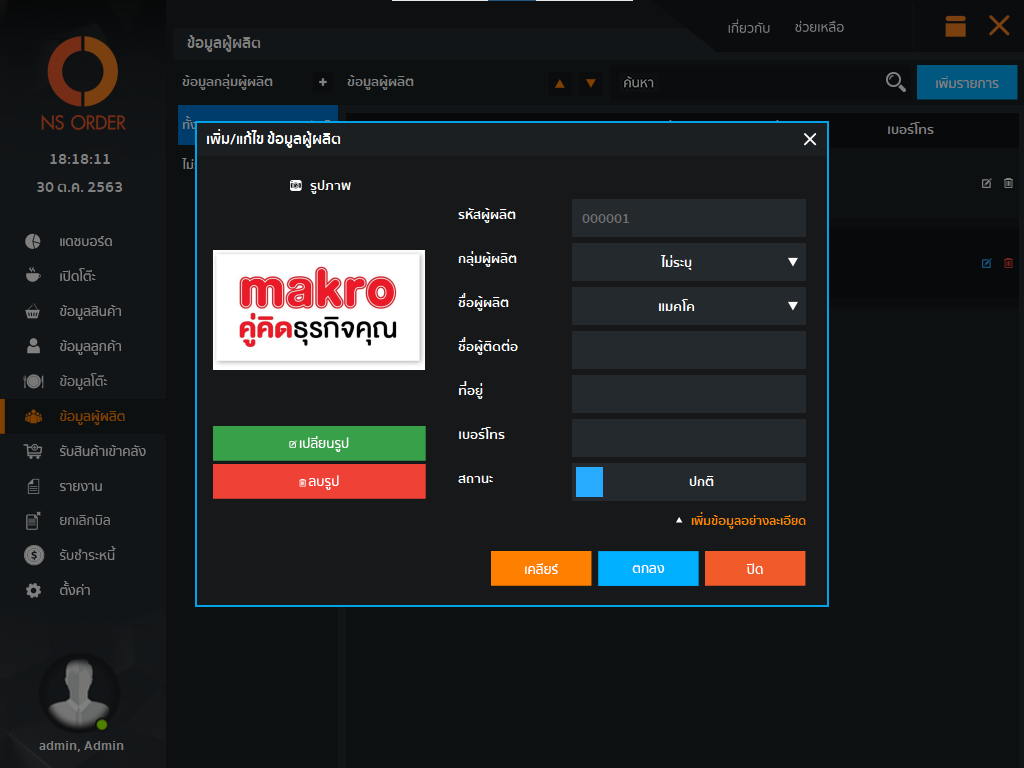This screenshot has height=768, width=1024.
Task: Click the orange window restore icon
Action: pyautogui.click(x=955, y=26)
